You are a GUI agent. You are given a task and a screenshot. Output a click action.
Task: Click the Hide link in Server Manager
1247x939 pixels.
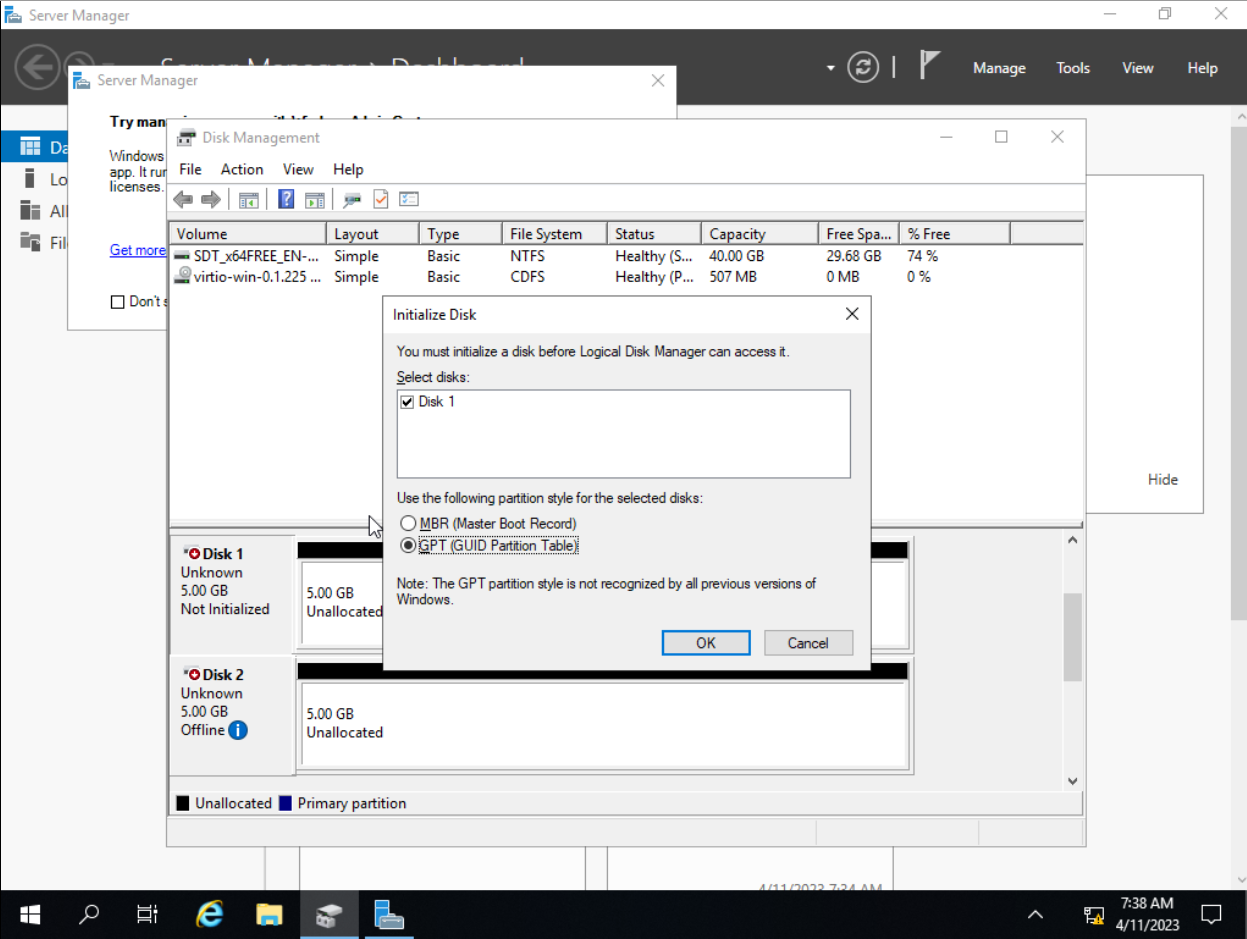[x=1163, y=479]
